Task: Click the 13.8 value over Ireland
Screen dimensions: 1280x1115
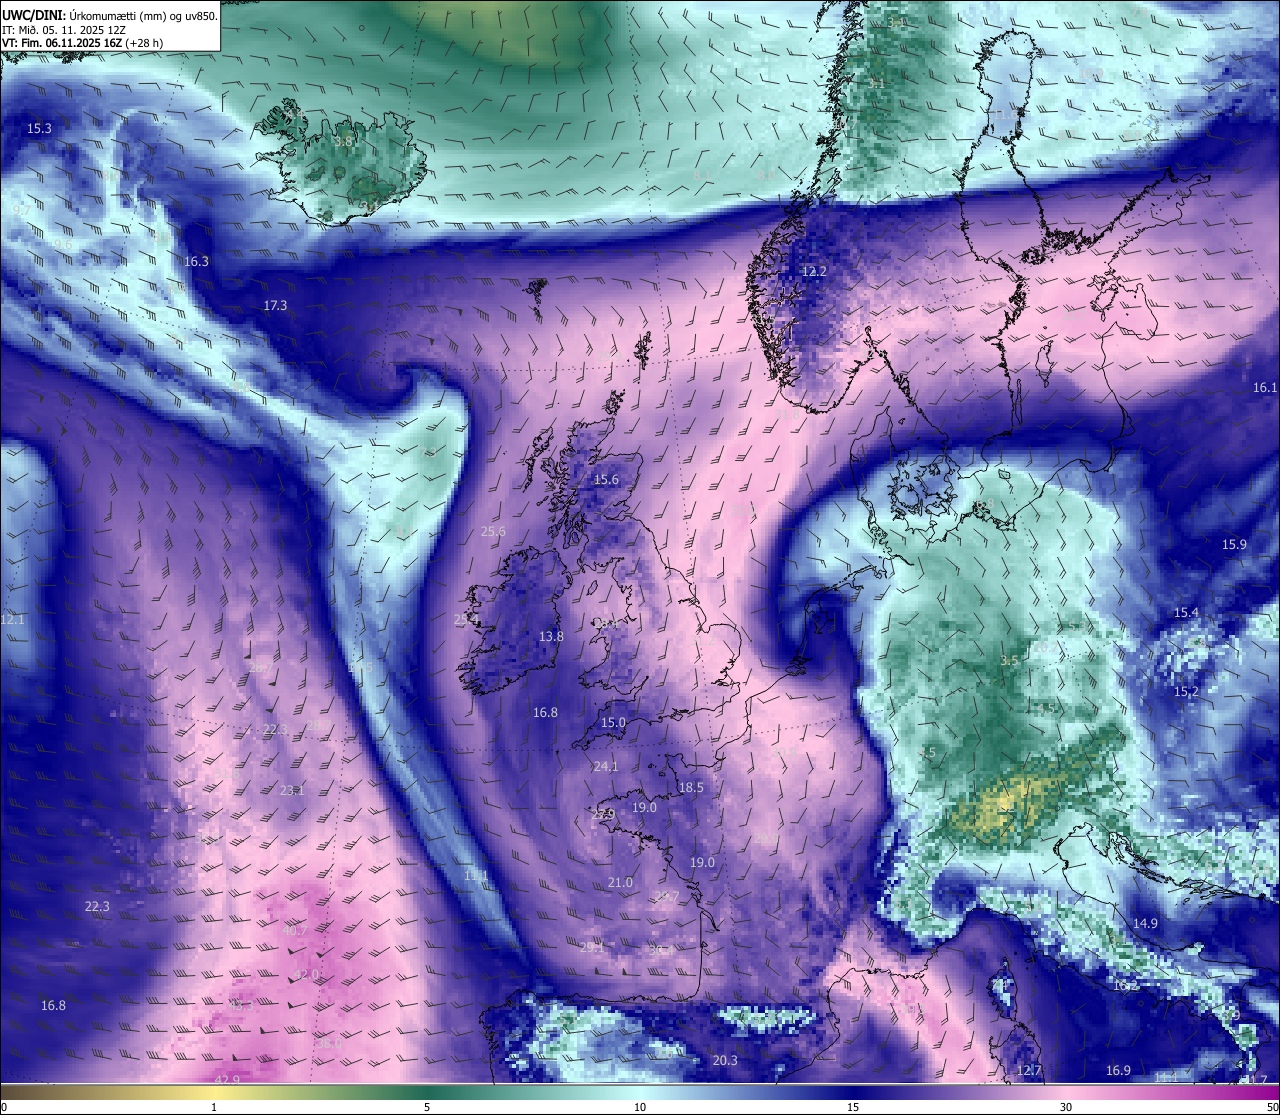Action: click(x=551, y=637)
